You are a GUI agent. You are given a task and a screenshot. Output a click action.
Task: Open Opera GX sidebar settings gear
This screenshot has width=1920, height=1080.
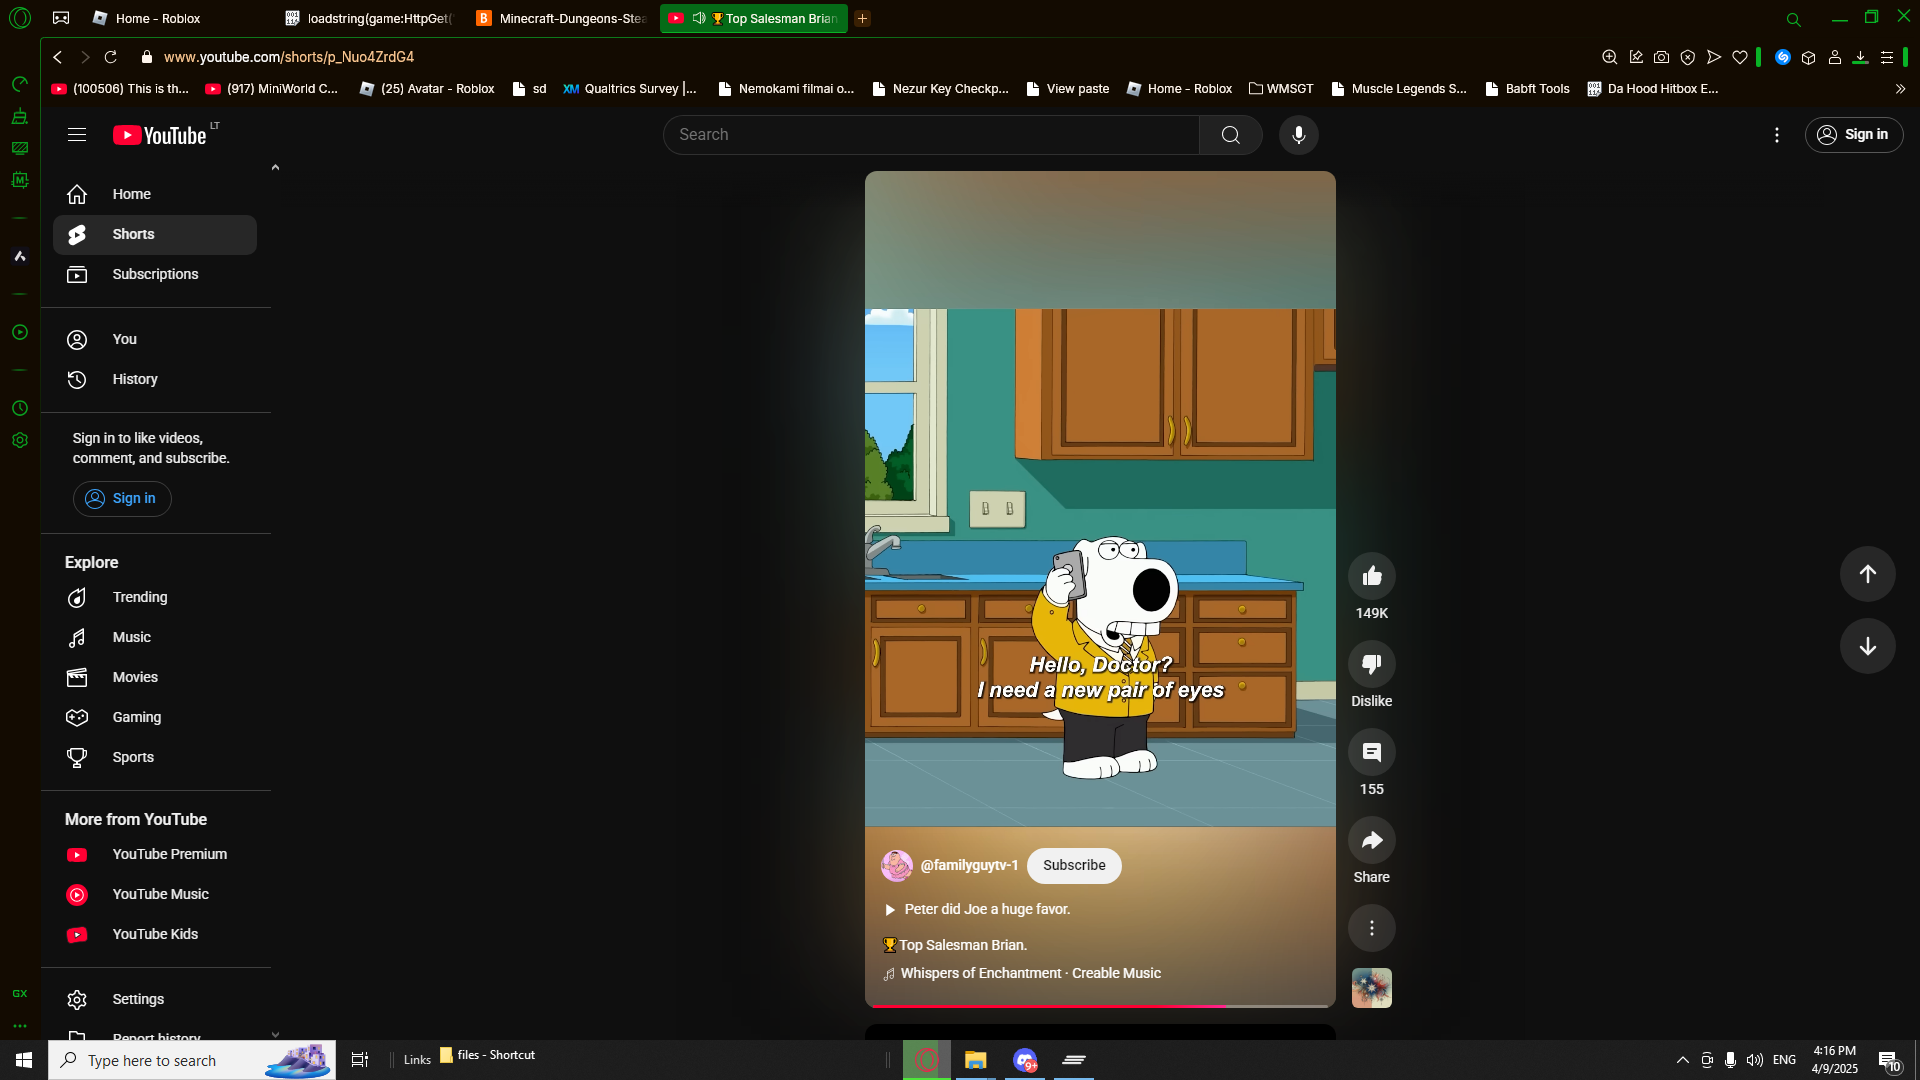(x=20, y=440)
